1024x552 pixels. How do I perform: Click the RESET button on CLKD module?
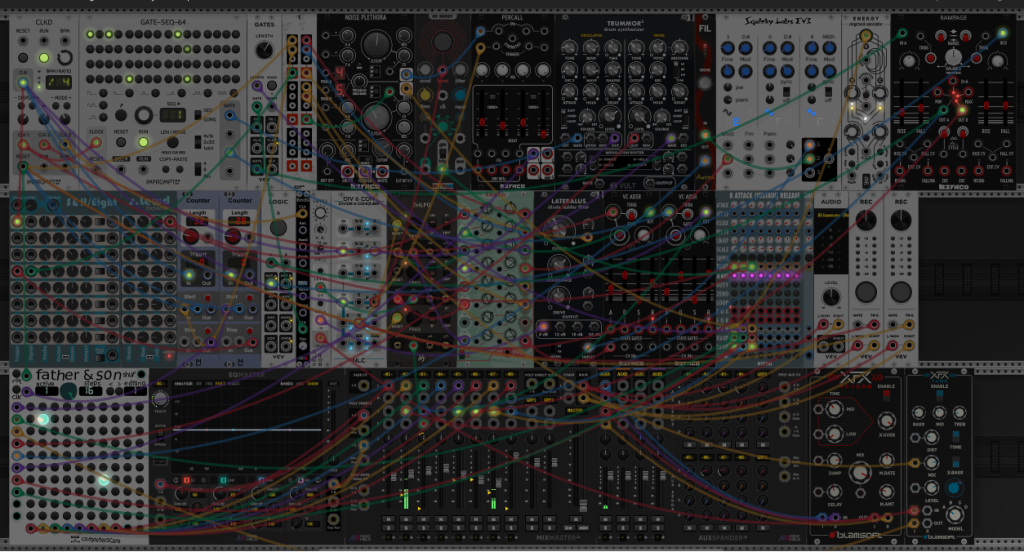(23, 57)
